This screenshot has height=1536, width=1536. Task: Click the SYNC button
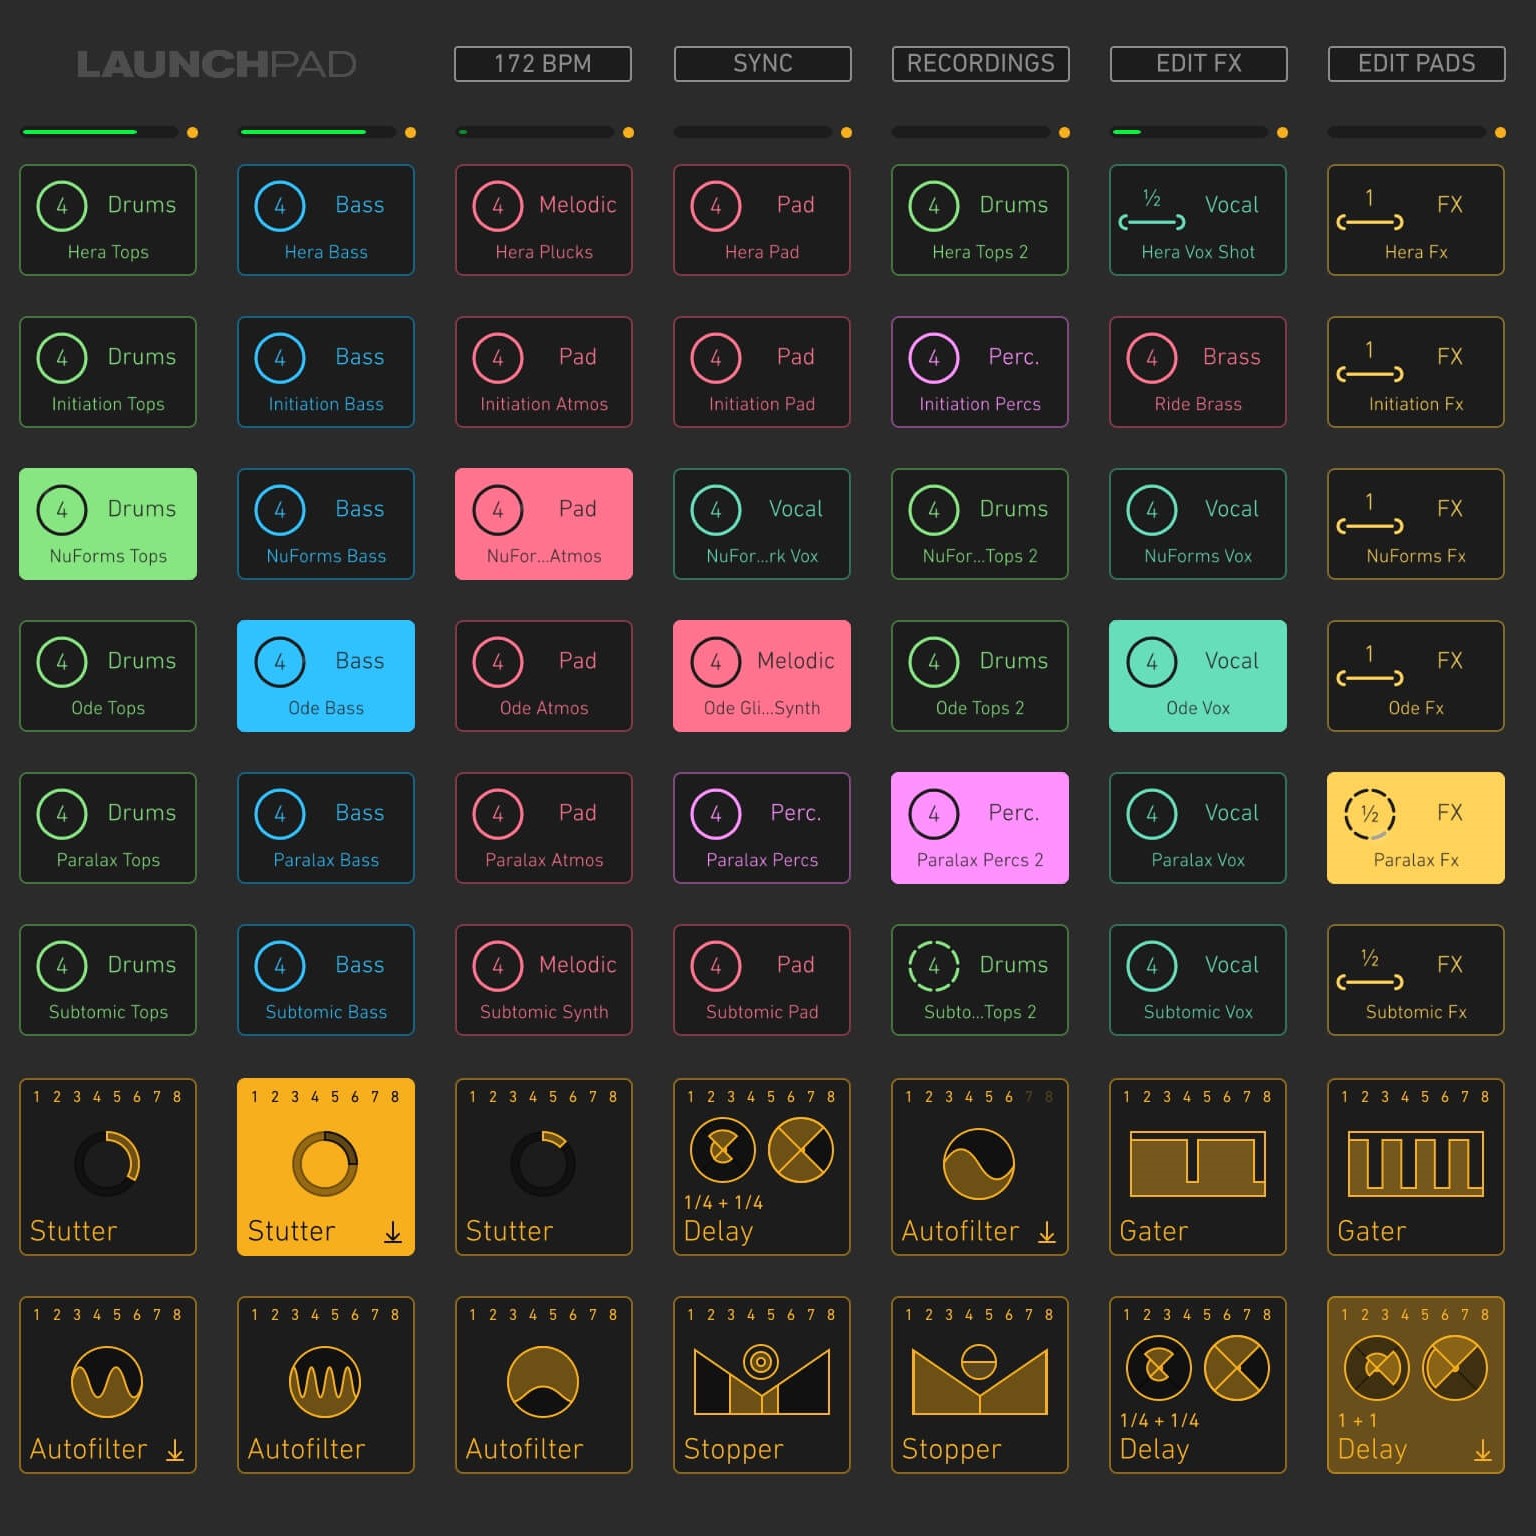tap(762, 64)
